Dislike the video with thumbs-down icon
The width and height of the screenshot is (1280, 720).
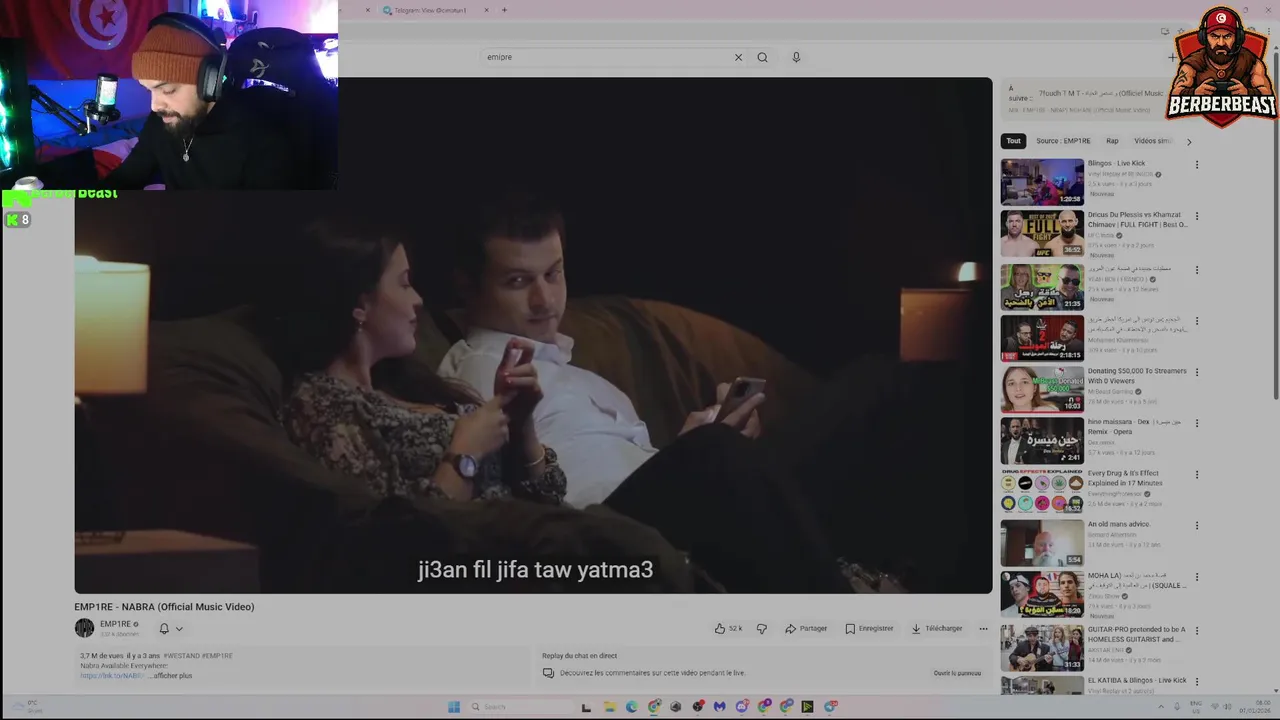tap(761, 628)
